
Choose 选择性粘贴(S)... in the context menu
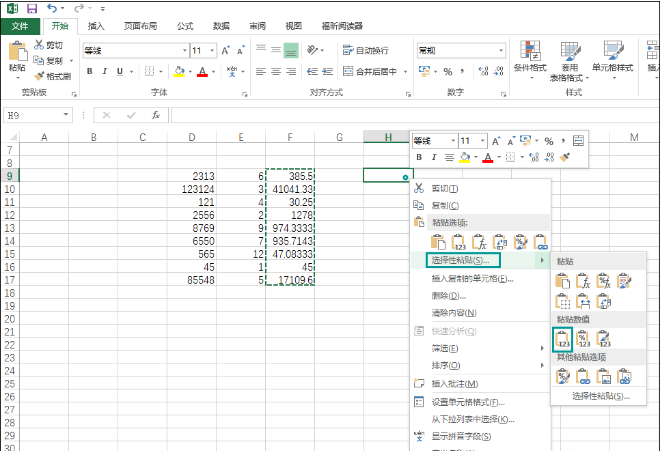tap(466, 261)
